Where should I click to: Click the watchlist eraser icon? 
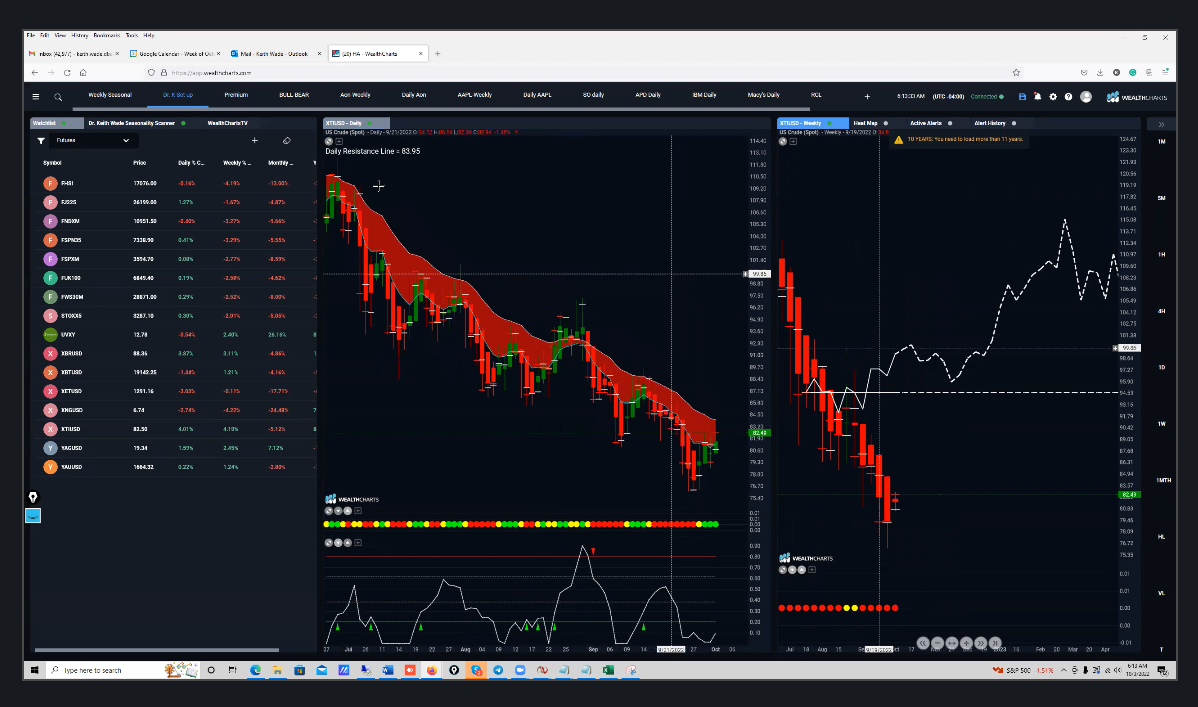[287, 141]
